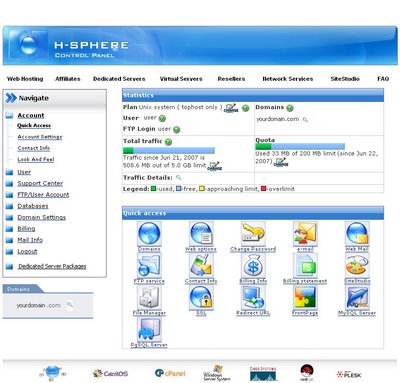Click the Windows Server System logo

(217, 373)
